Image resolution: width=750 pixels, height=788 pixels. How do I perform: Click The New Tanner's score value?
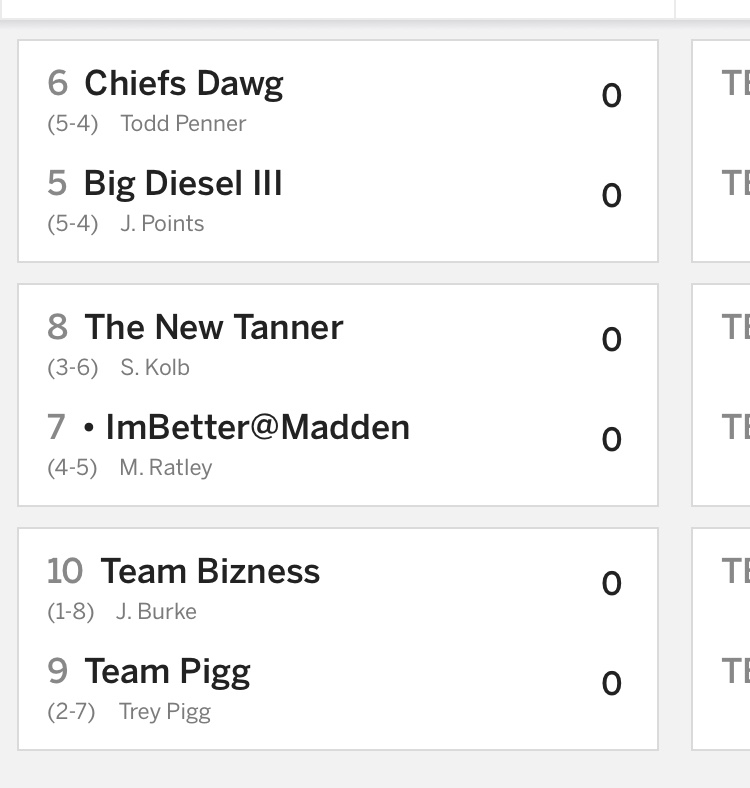[611, 340]
